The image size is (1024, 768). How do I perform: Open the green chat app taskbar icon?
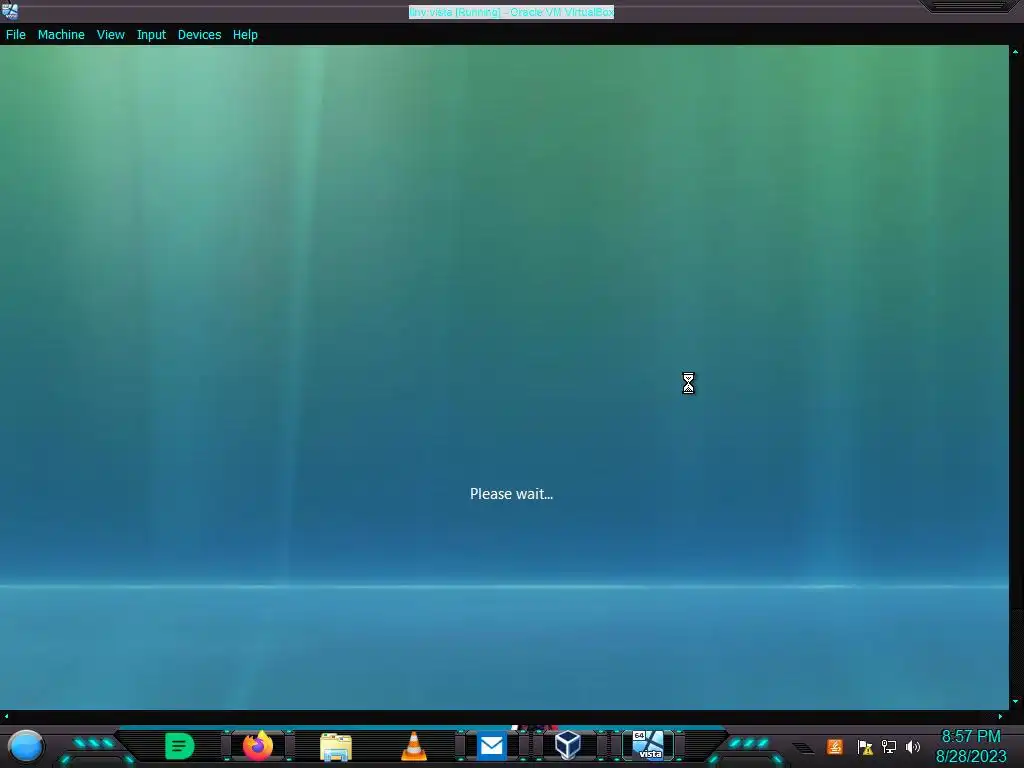180,746
